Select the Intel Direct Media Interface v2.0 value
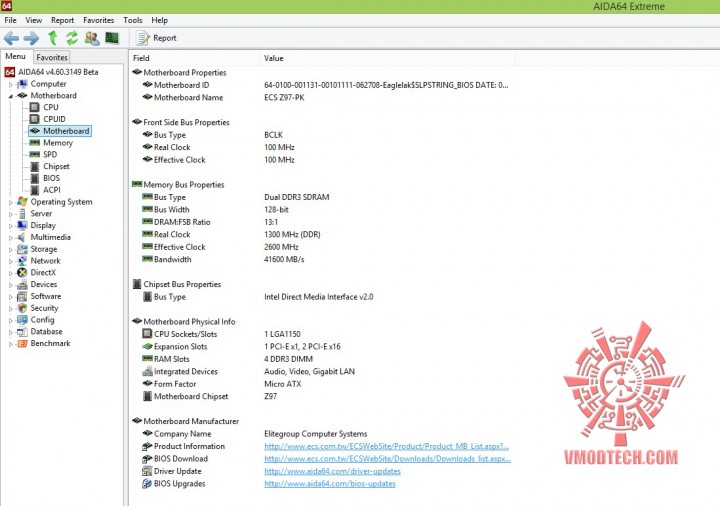The width and height of the screenshot is (720, 506). tap(319, 297)
